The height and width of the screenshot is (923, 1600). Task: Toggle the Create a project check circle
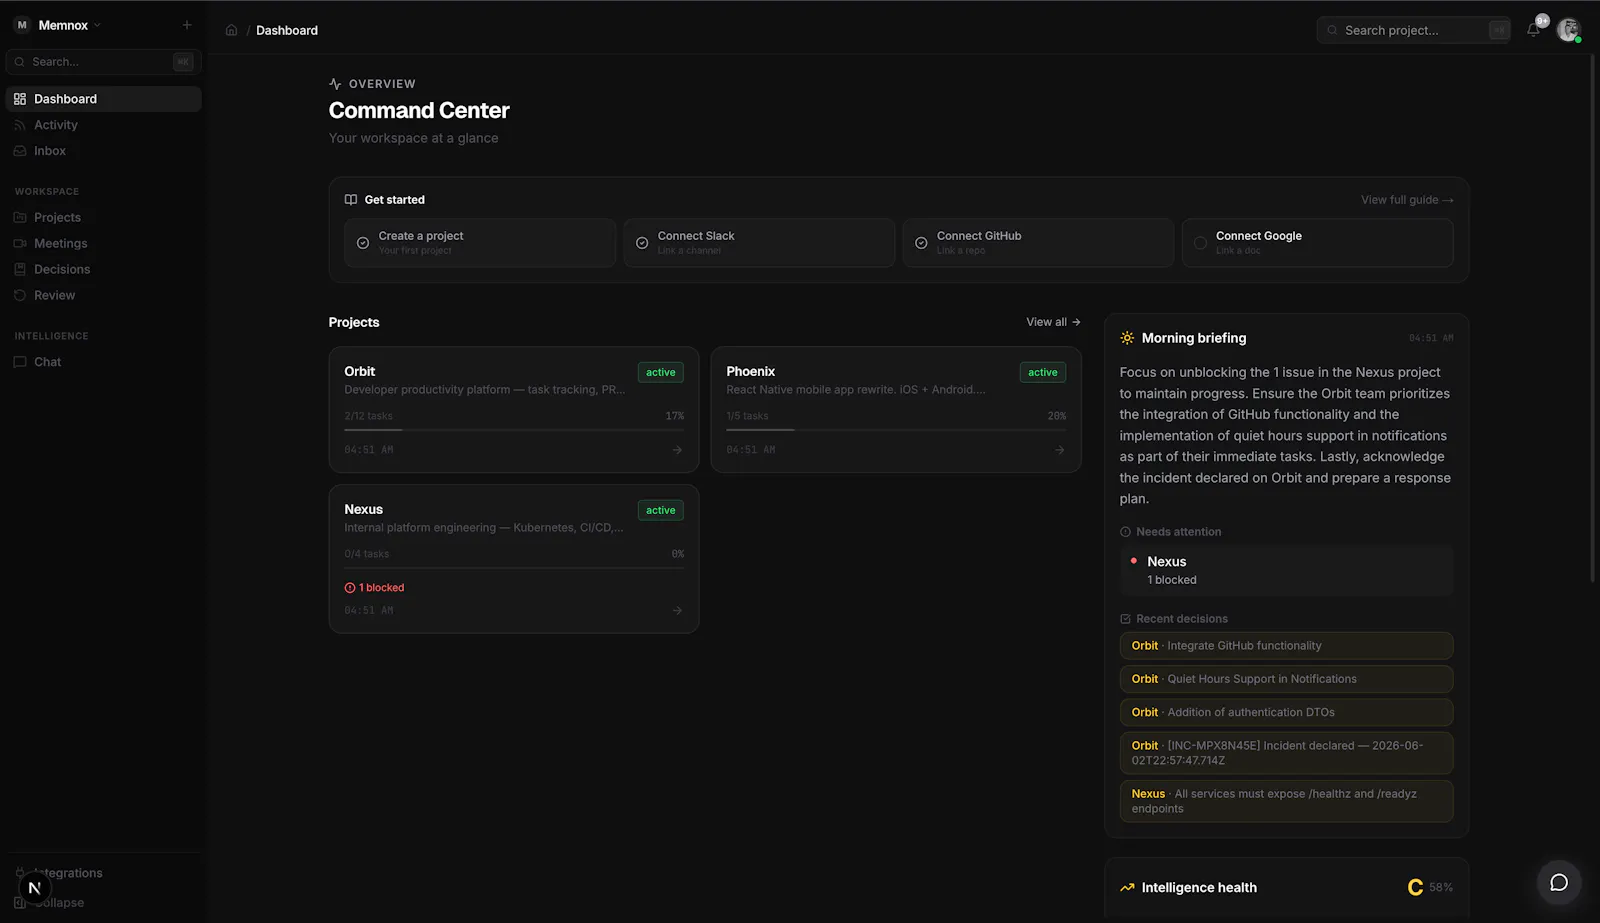click(x=363, y=243)
